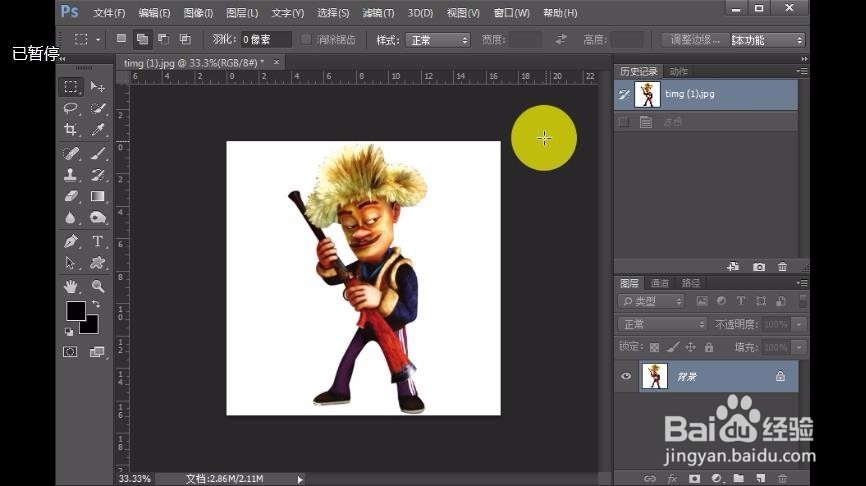Expand the status bar info arrow

pos(300,479)
